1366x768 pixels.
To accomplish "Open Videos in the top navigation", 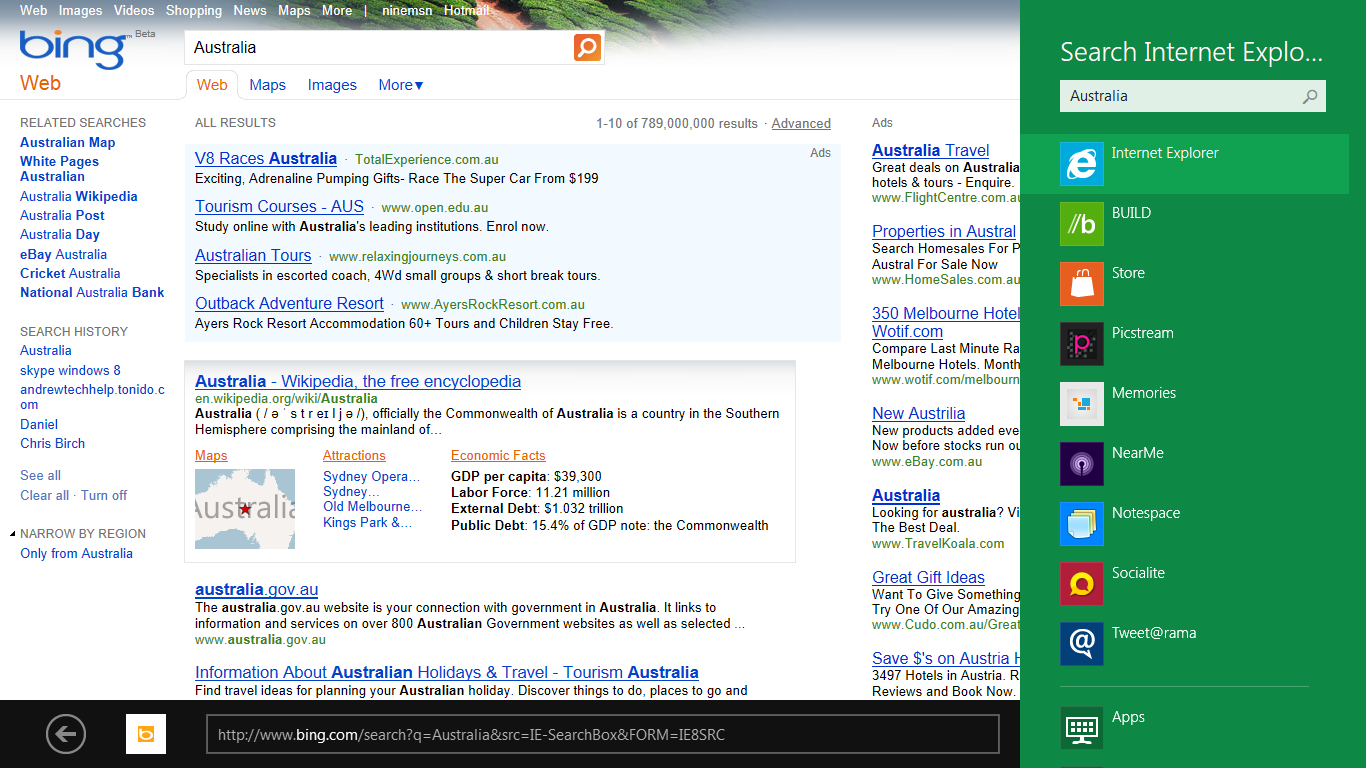I will [134, 10].
